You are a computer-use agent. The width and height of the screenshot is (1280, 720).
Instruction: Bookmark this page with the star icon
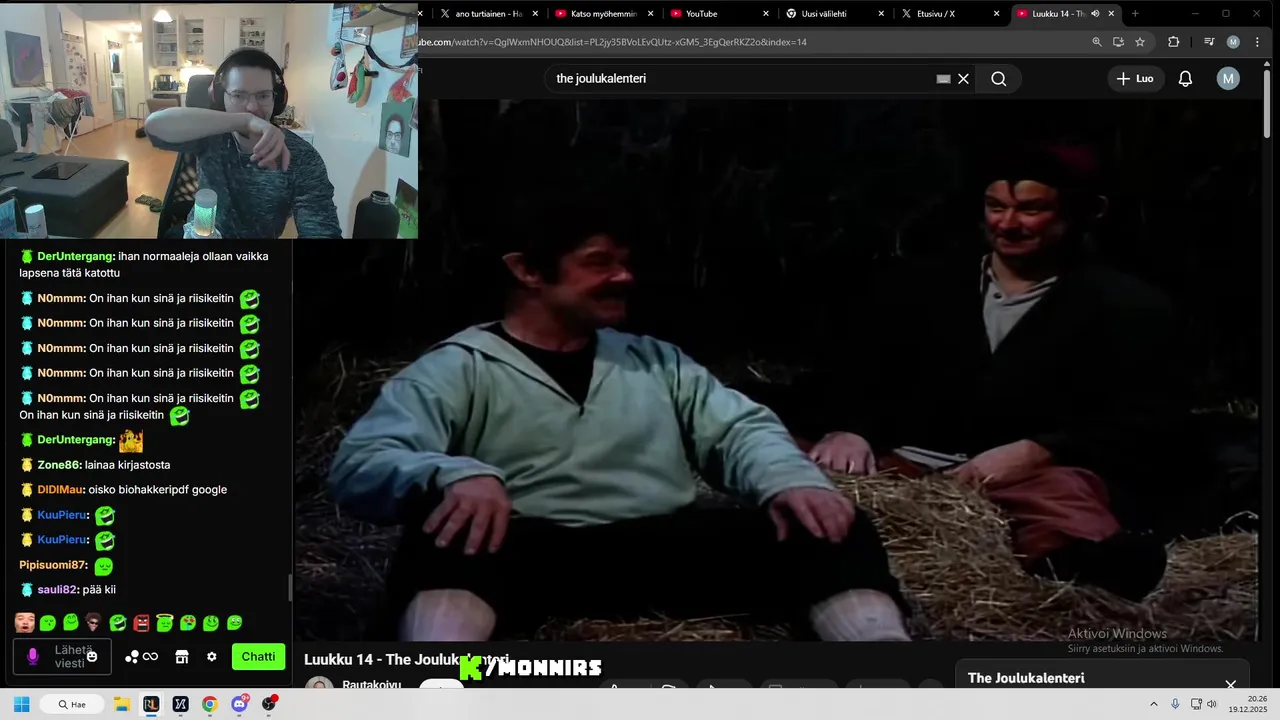click(x=1140, y=42)
